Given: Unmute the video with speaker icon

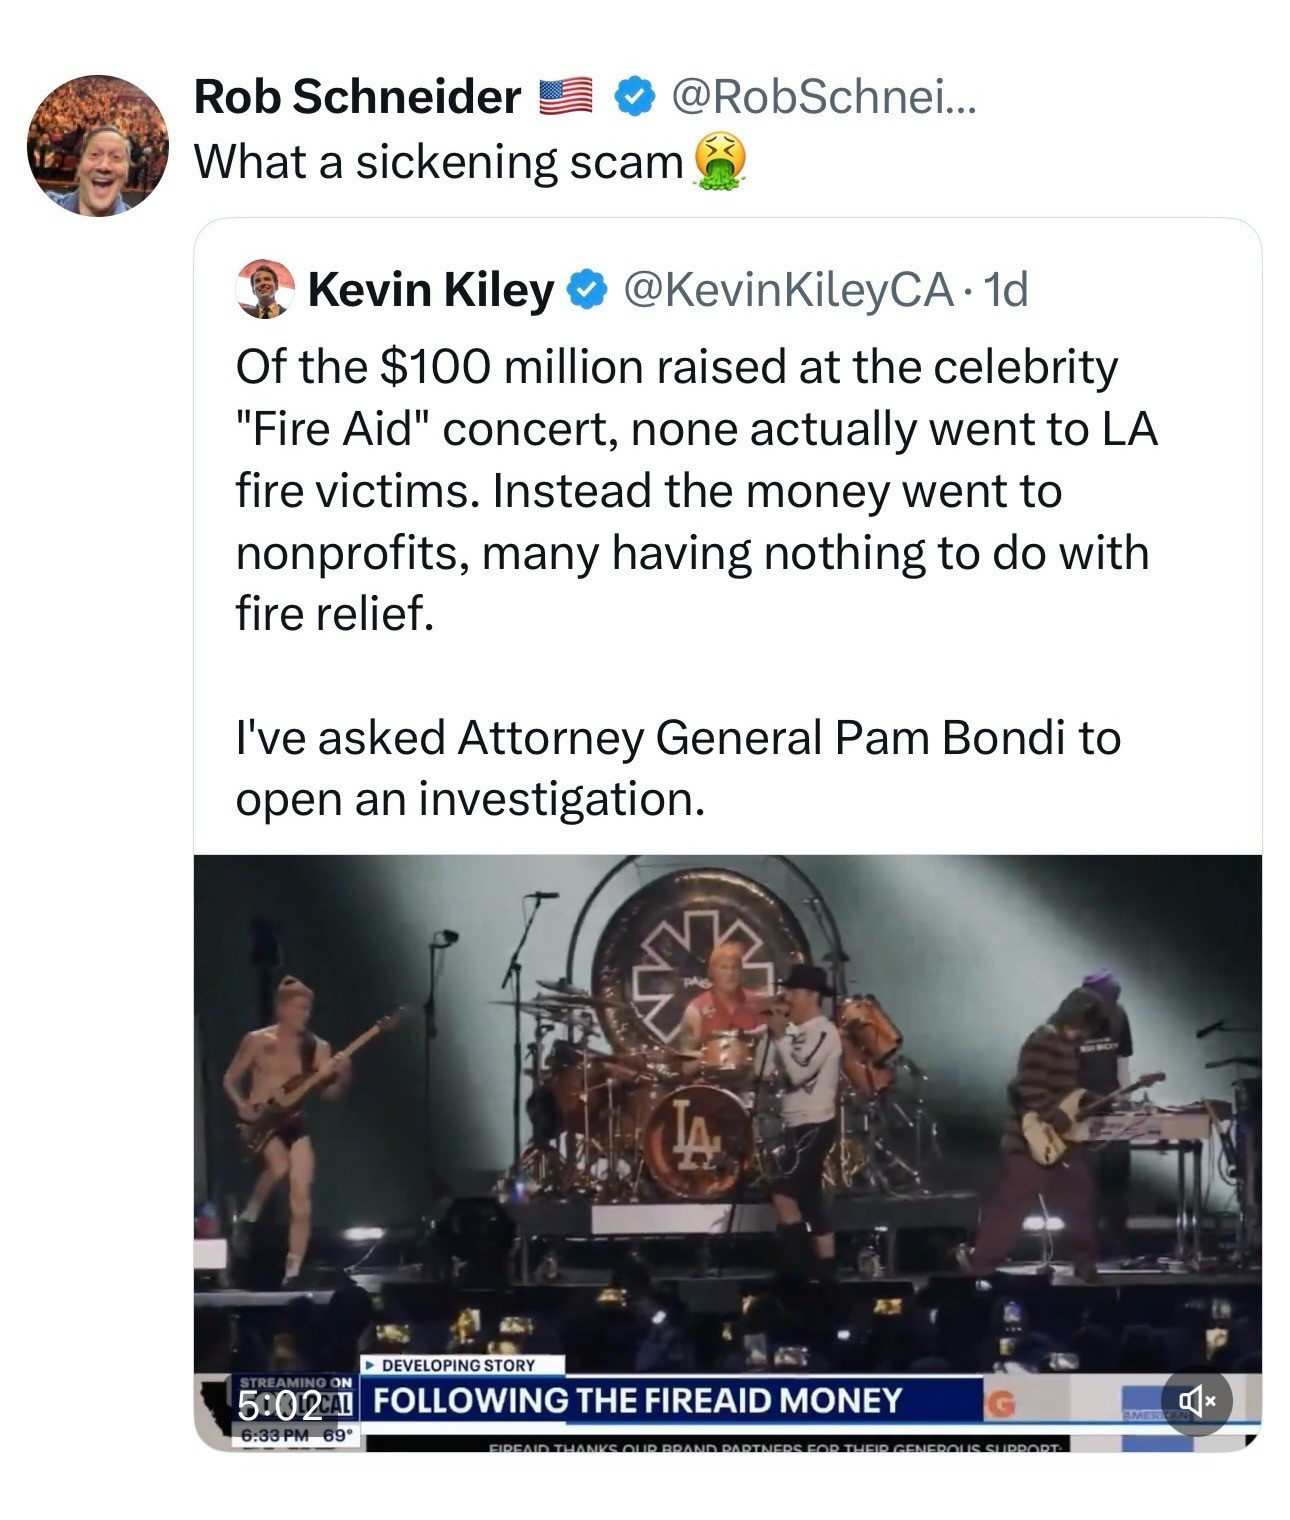Looking at the screenshot, I should pos(1197,1401).
